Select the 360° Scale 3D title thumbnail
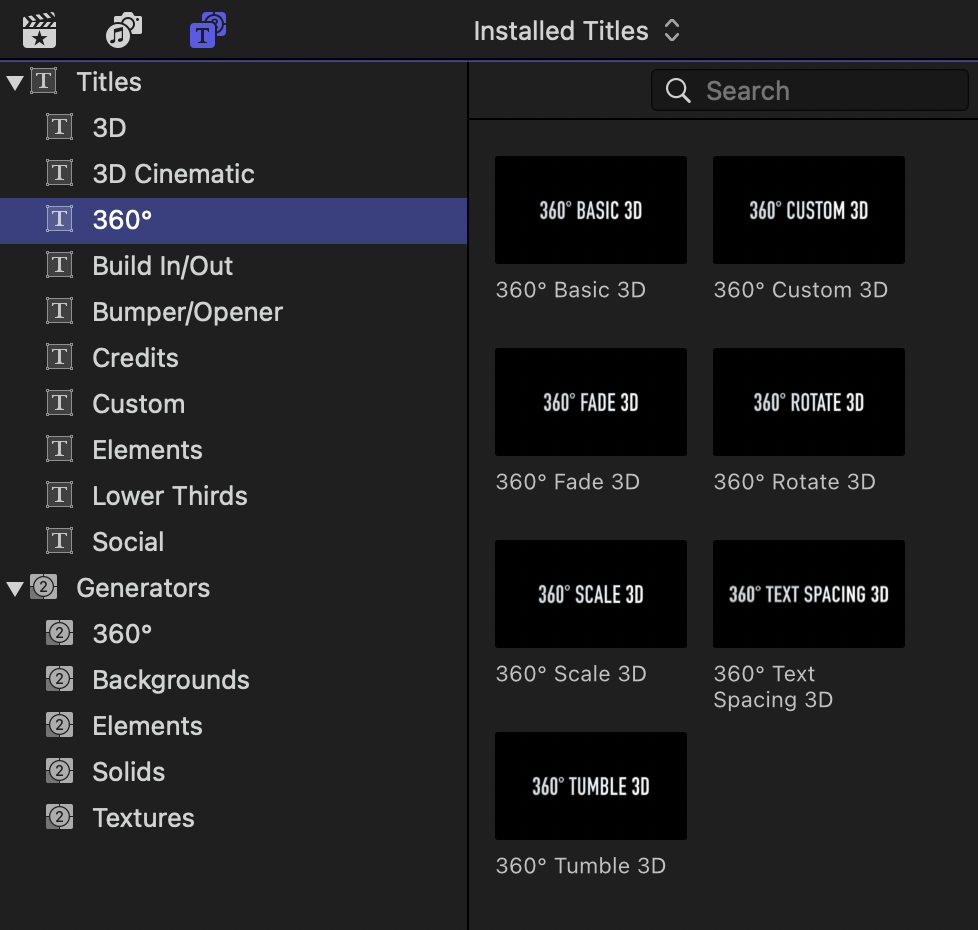This screenshot has width=978, height=930. (591, 594)
